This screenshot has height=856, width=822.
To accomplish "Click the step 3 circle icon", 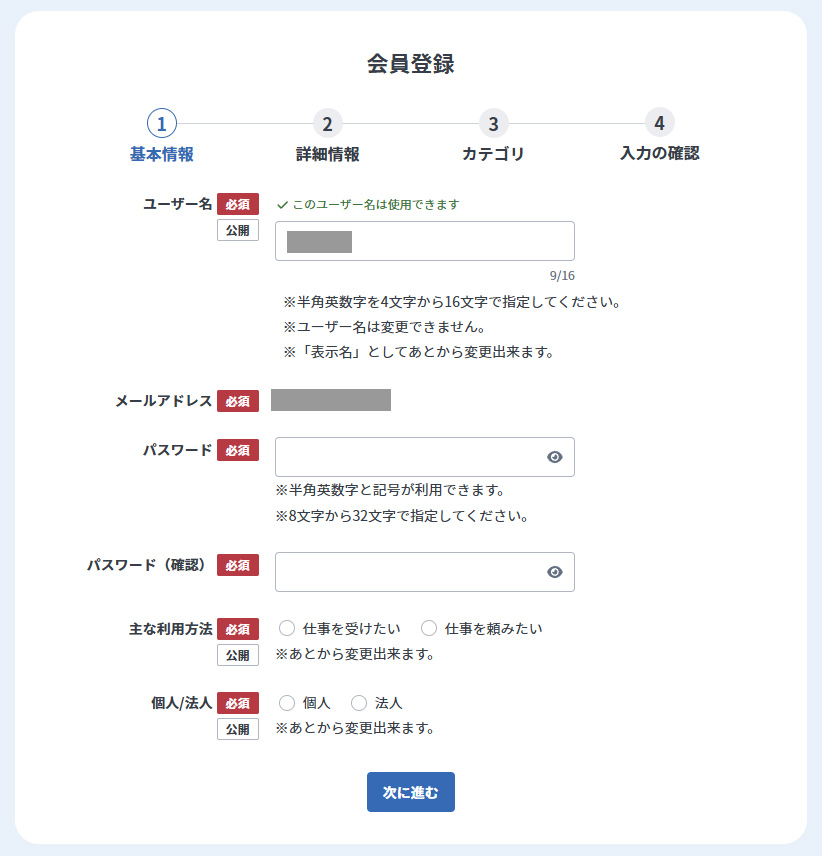I will click(493, 123).
